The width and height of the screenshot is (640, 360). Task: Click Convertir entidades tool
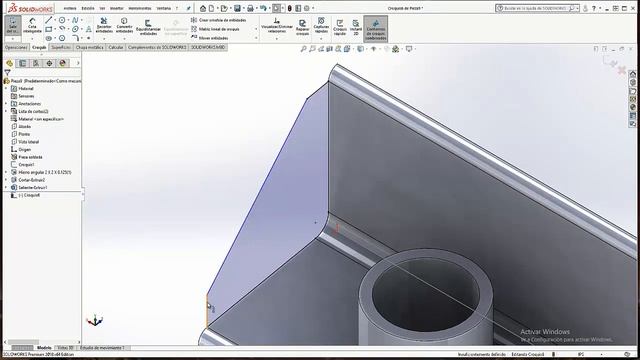tap(124, 25)
